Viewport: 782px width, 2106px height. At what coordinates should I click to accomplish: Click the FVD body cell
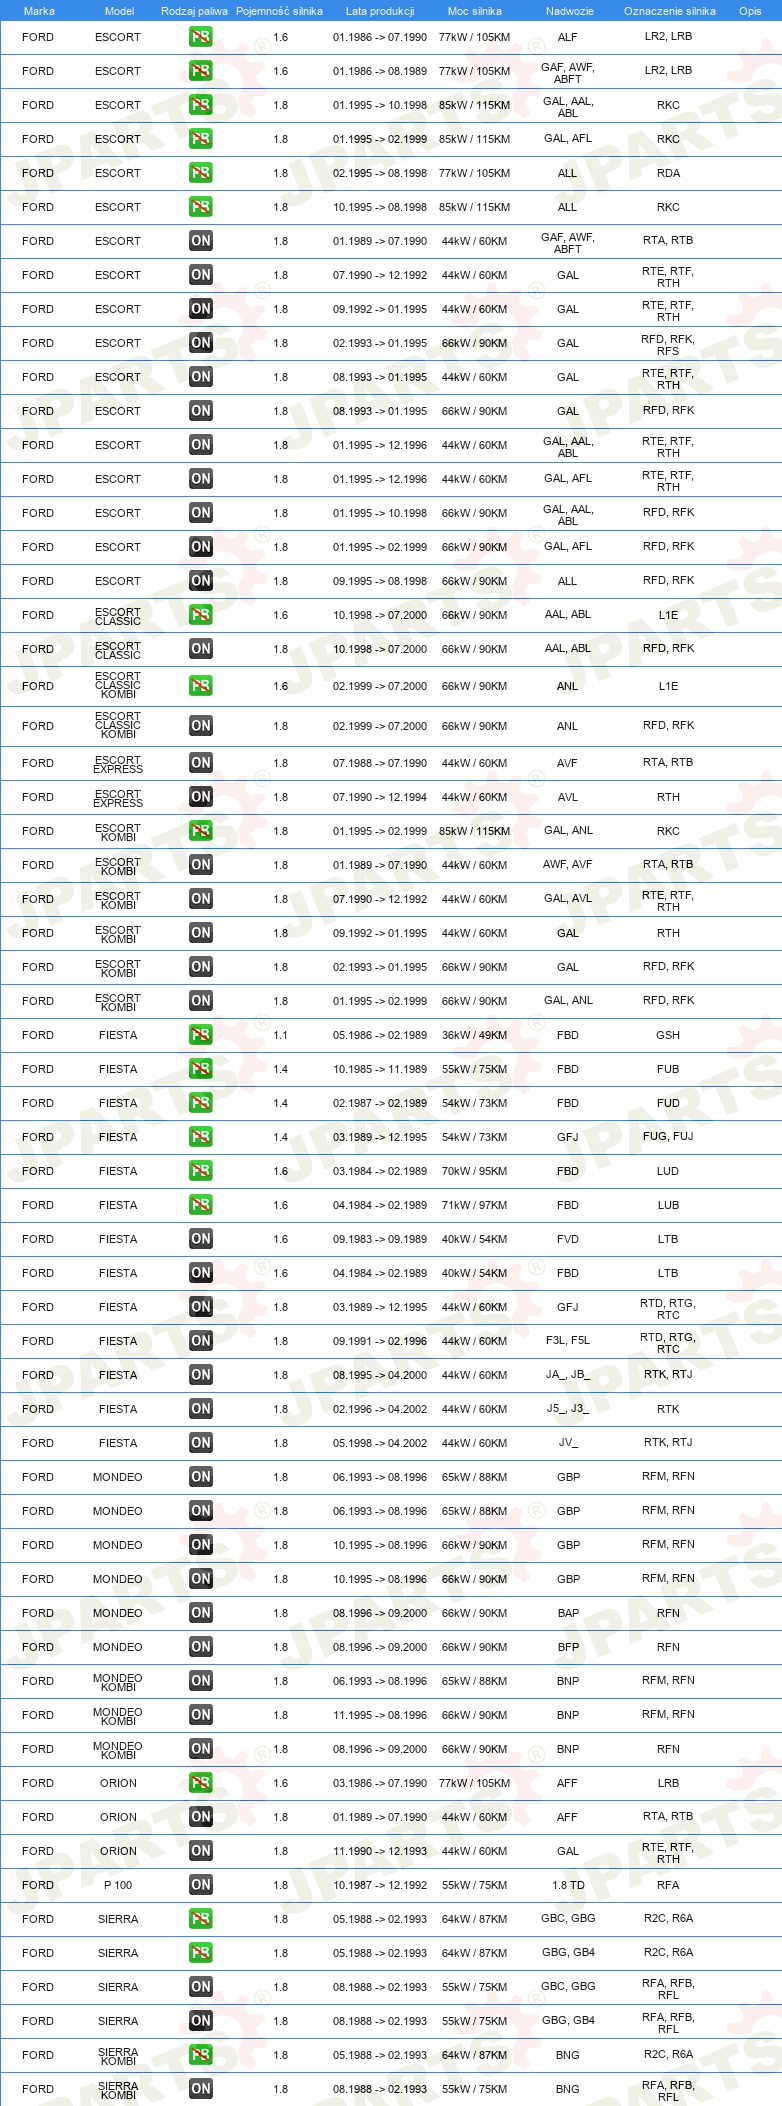568,1239
